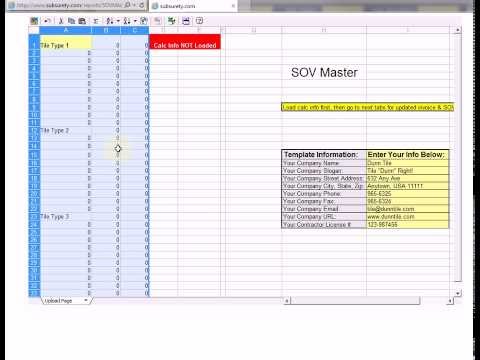
Task: Click the Paste toolbar icon
Action: (x=82, y=21)
